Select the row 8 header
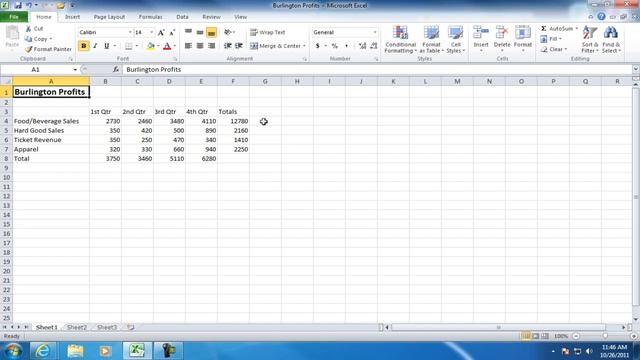The image size is (640, 360). pyautogui.click(x=6, y=158)
